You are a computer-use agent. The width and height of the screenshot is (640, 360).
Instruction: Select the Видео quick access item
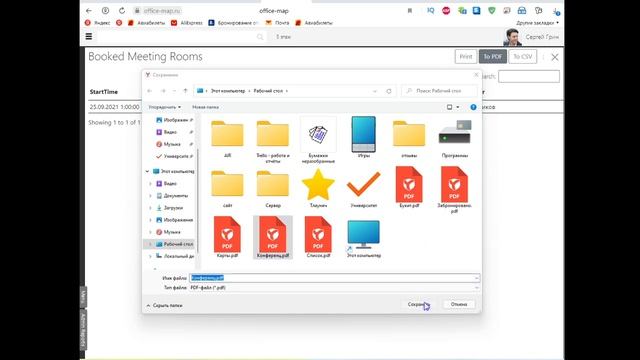click(x=169, y=132)
